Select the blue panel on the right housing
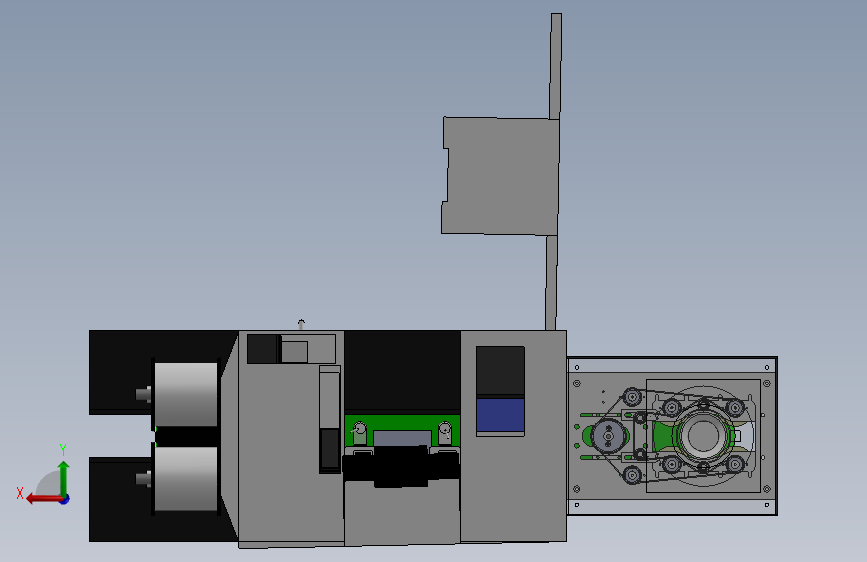The width and height of the screenshot is (867, 562). point(500,415)
